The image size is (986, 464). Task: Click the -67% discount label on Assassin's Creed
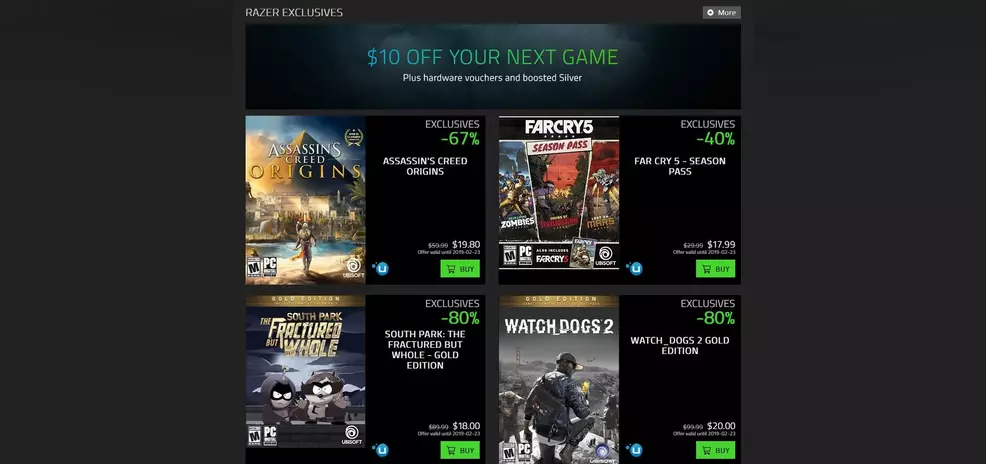click(x=460, y=139)
